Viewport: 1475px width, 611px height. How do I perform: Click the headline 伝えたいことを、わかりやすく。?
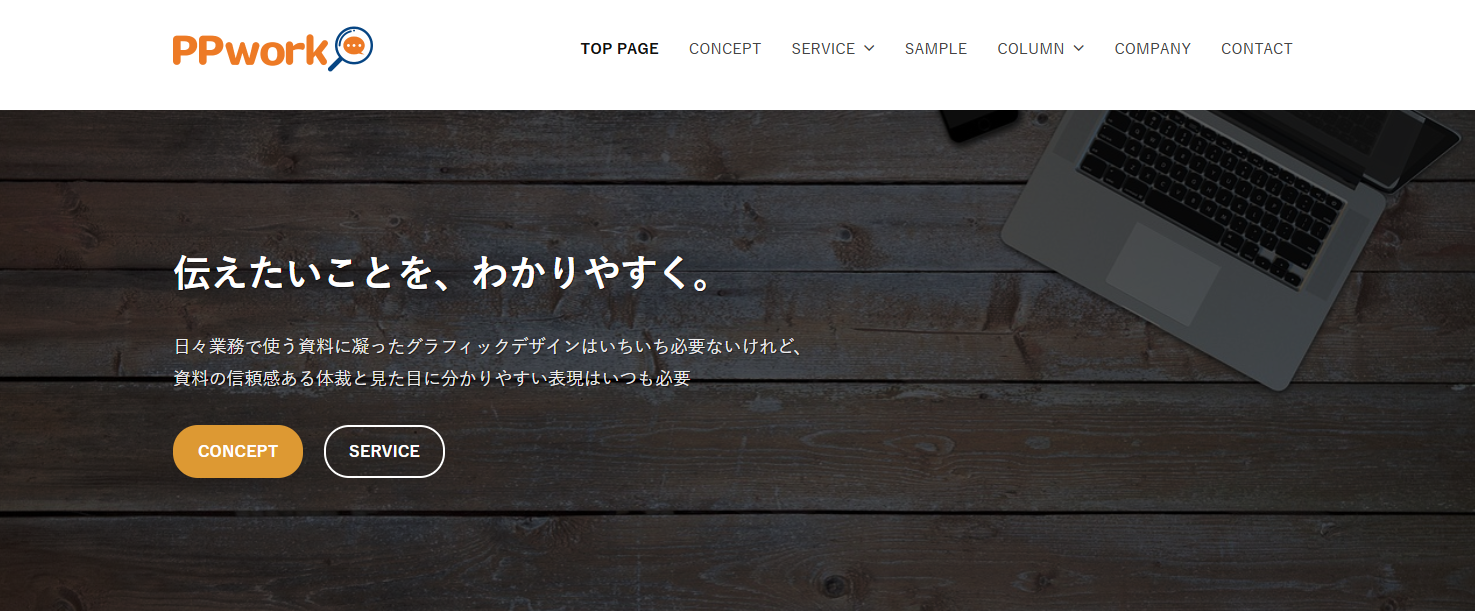coord(444,273)
